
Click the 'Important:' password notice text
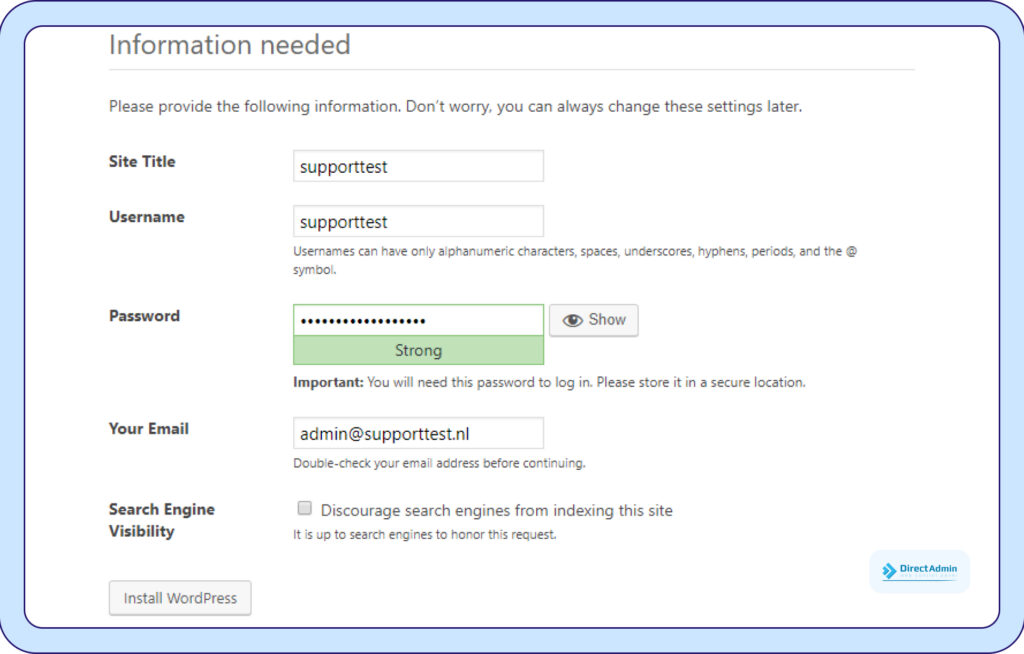549,382
